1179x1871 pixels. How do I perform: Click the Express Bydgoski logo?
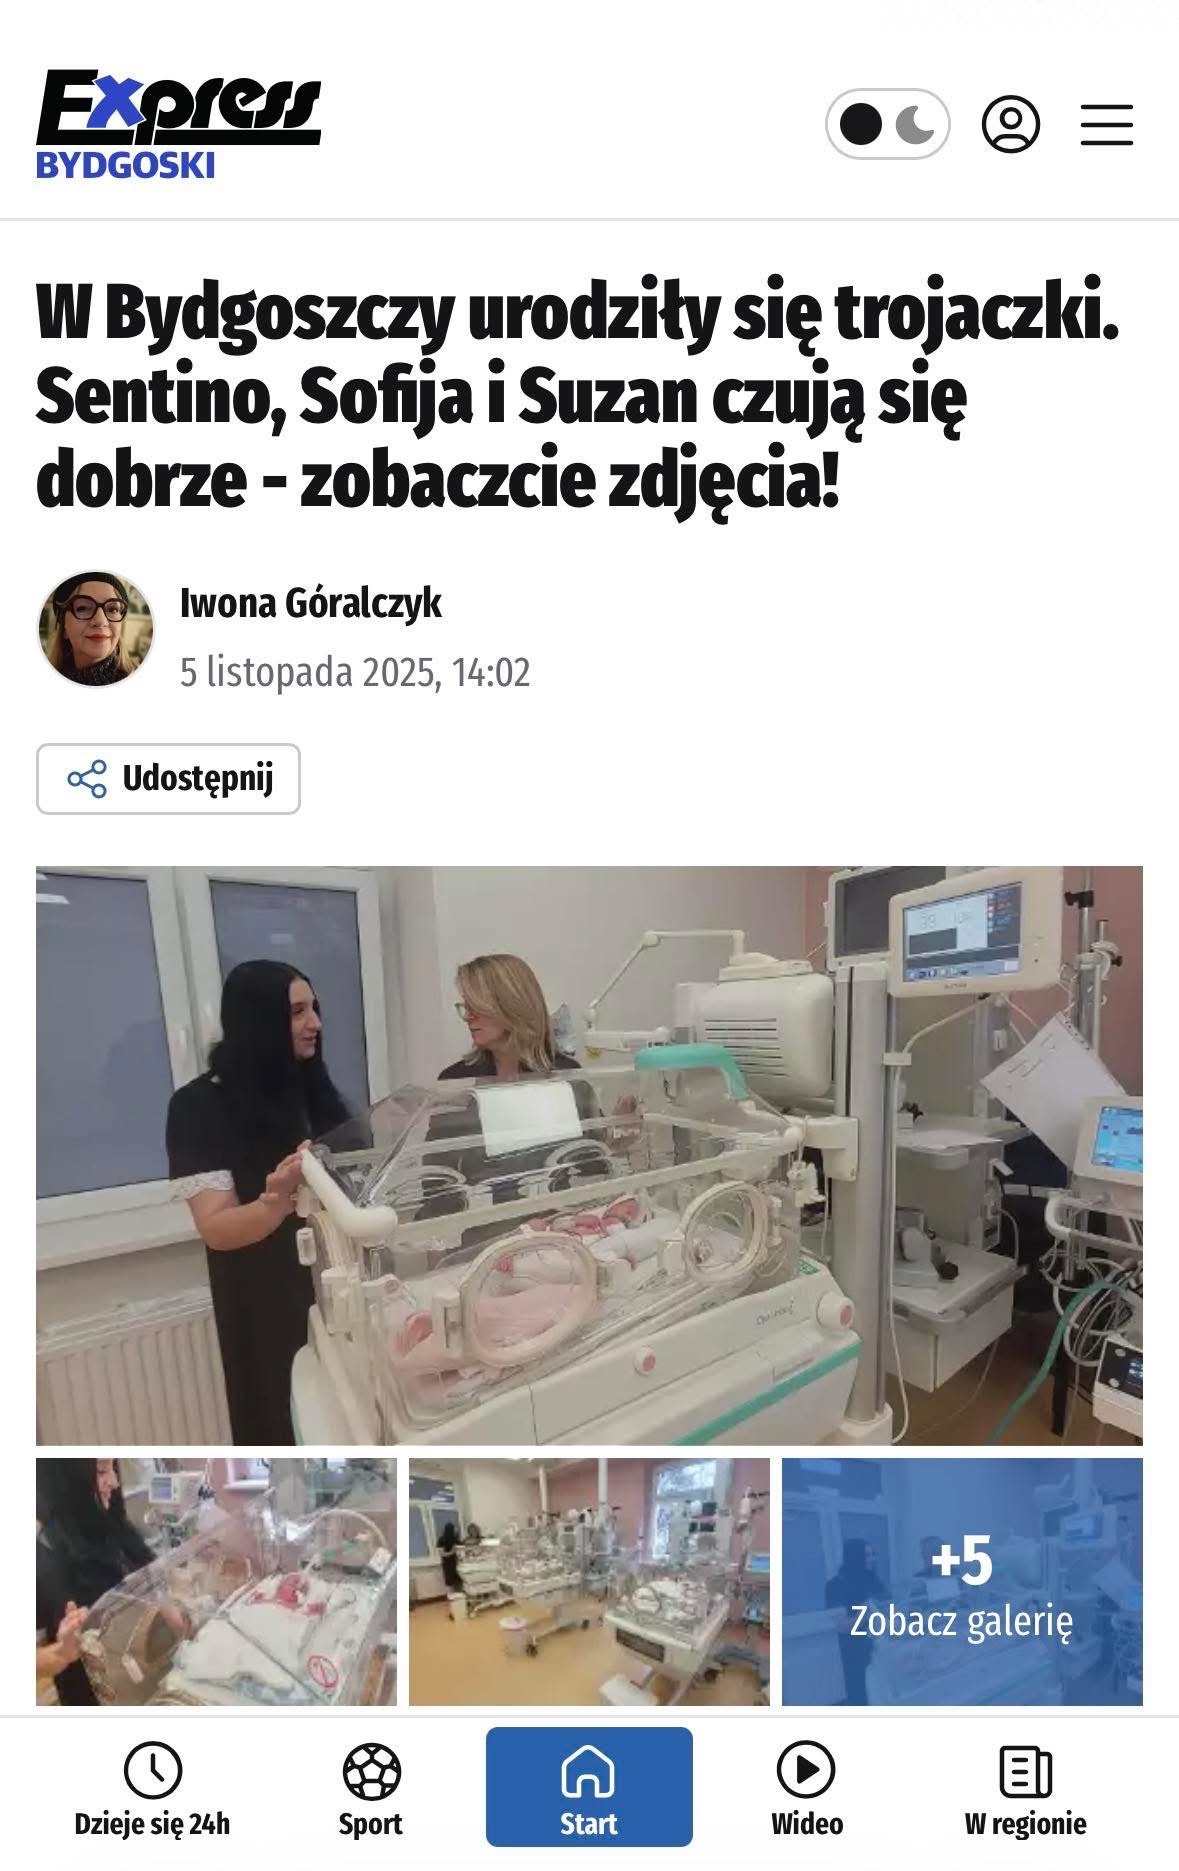point(178,125)
